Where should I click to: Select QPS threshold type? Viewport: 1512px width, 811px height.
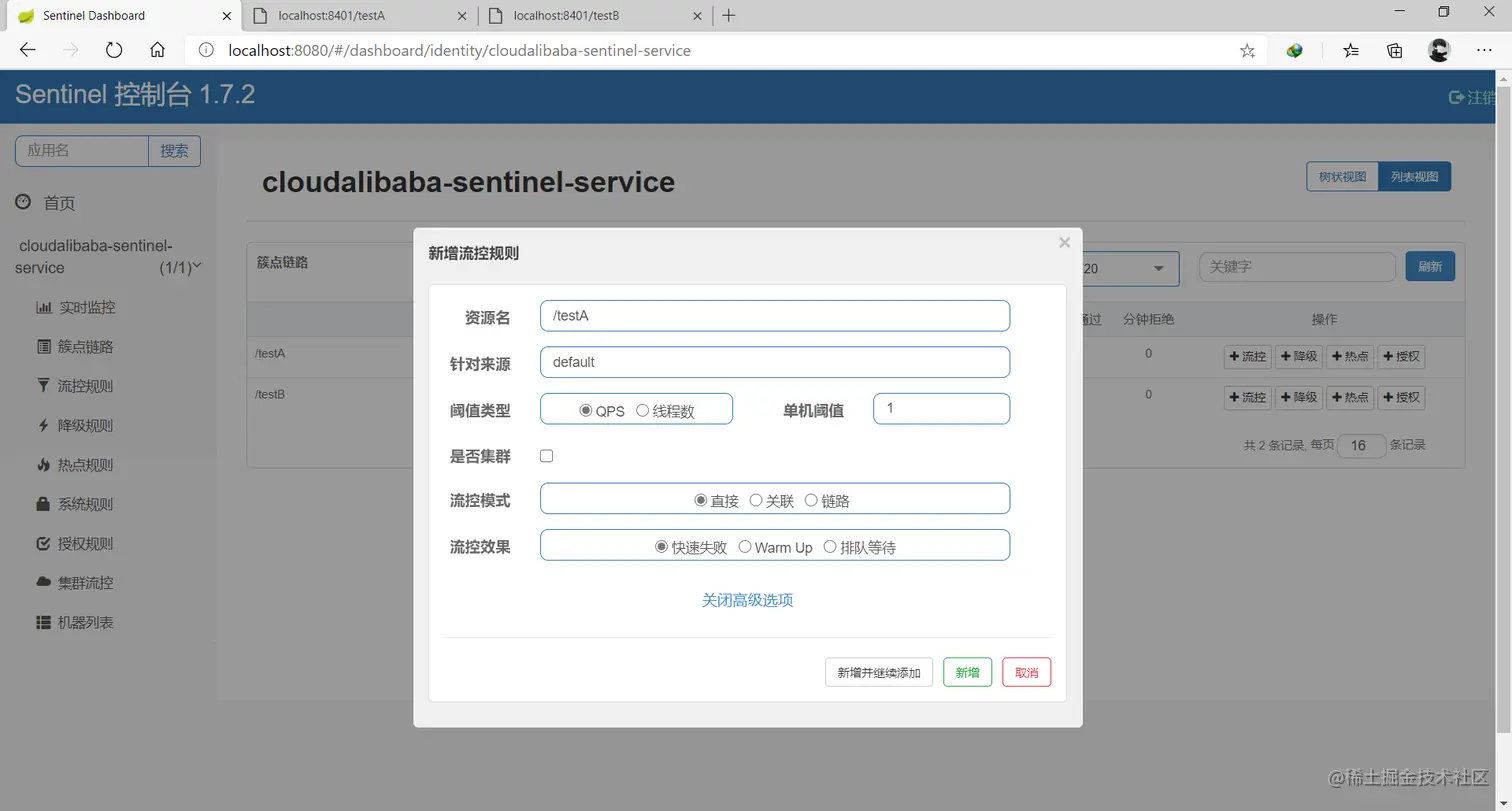pos(585,410)
